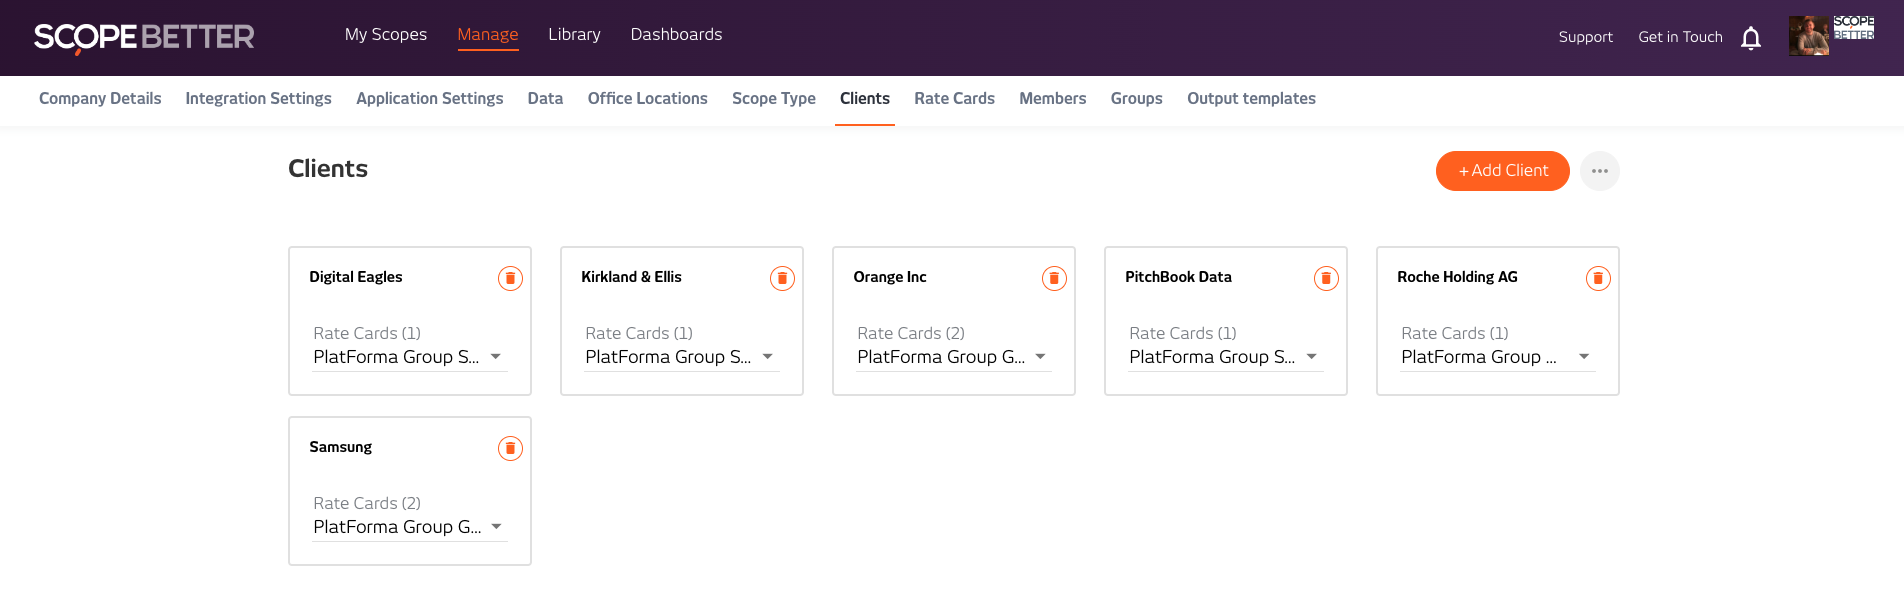Open the Library section
Image resolution: width=1904 pixels, height=589 pixels.
[x=574, y=34]
